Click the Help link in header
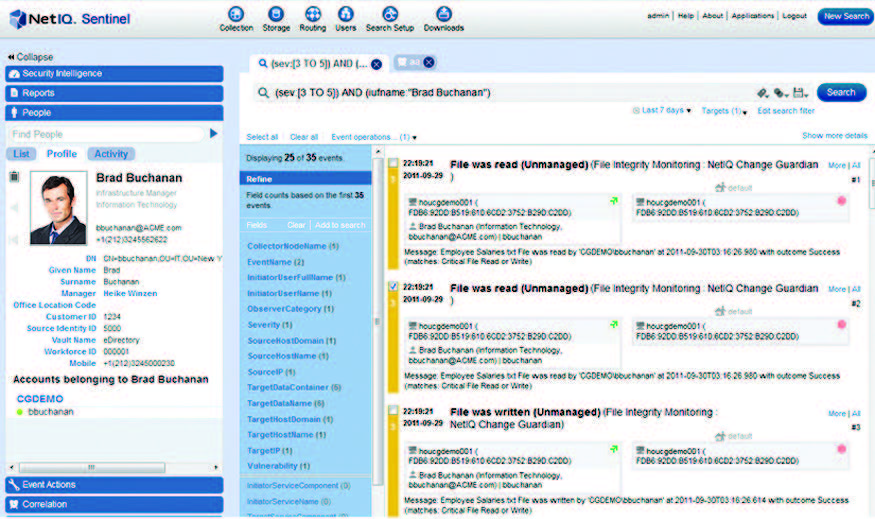The image size is (875, 519). coord(686,16)
